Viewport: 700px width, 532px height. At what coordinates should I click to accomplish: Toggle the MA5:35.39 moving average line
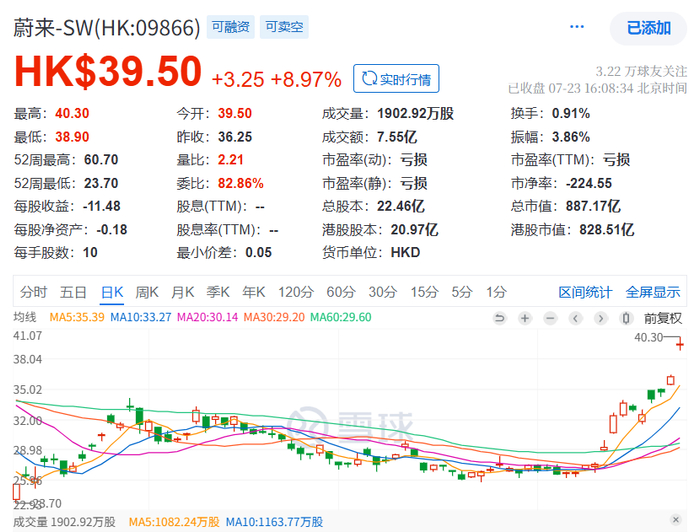pos(77,317)
